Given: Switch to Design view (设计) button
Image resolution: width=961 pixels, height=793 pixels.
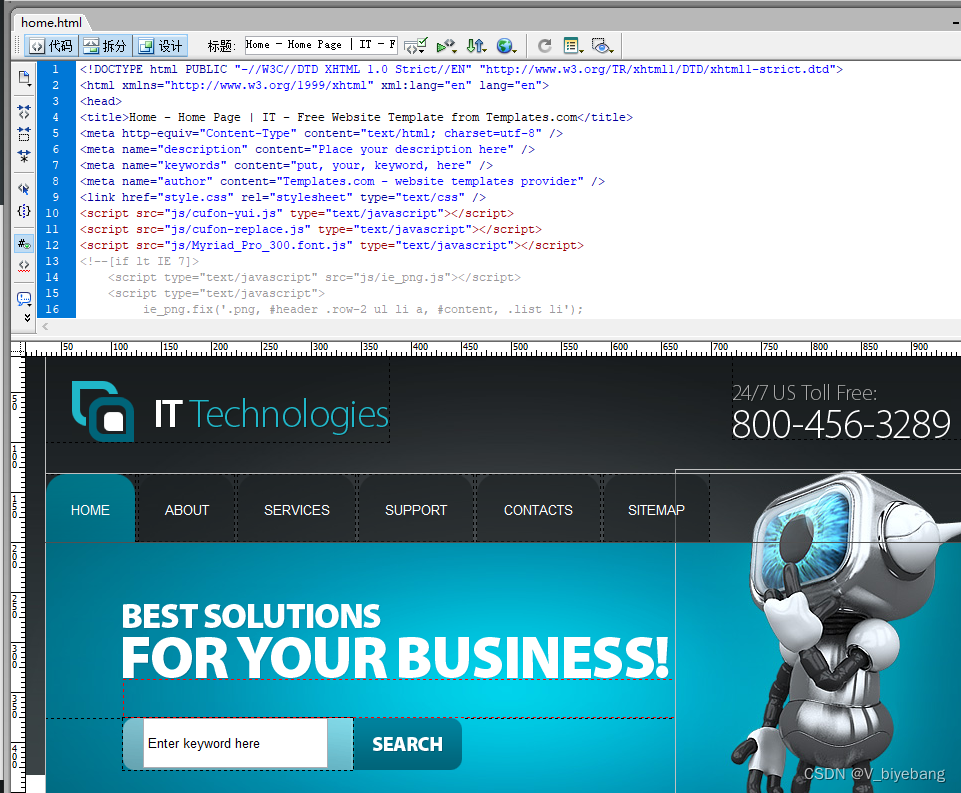Looking at the screenshot, I should (x=161, y=46).
